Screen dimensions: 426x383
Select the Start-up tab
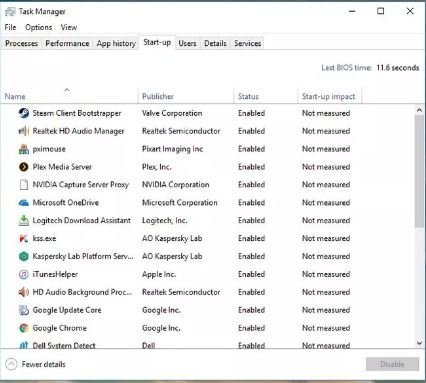tap(157, 42)
